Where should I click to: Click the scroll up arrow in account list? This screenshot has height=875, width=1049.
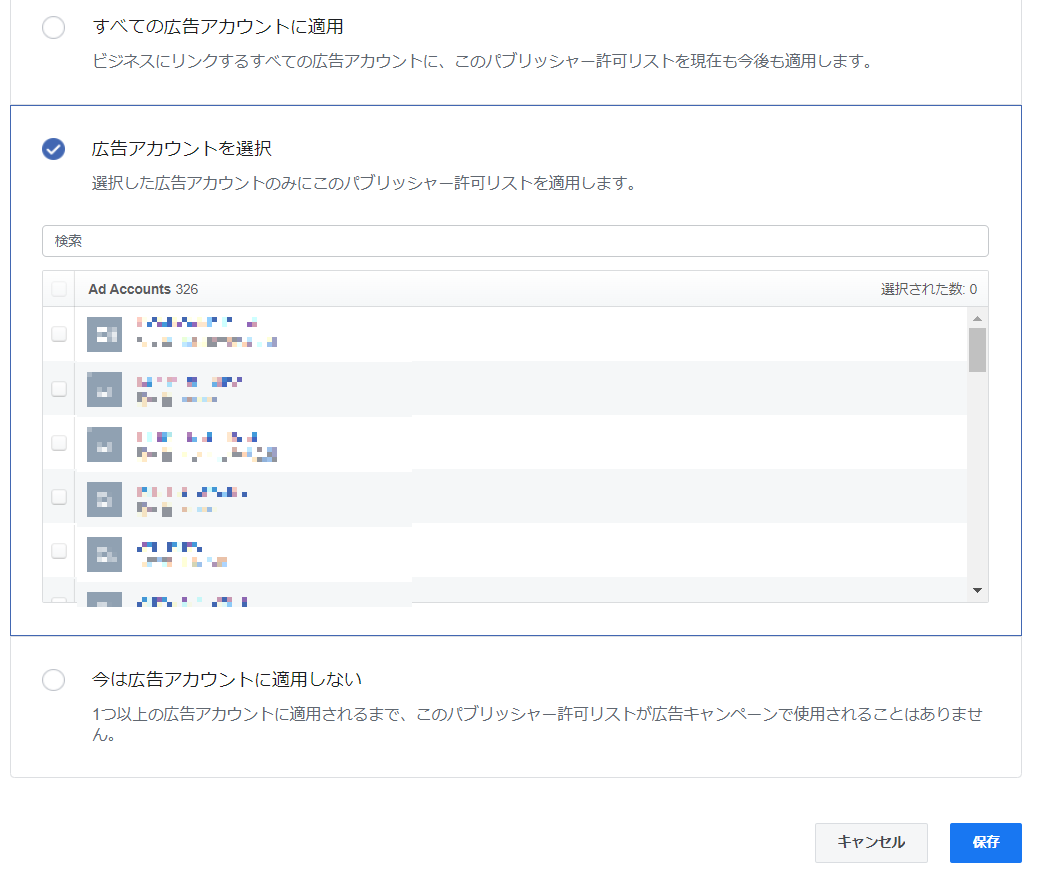pyautogui.click(x=977, y=318)
